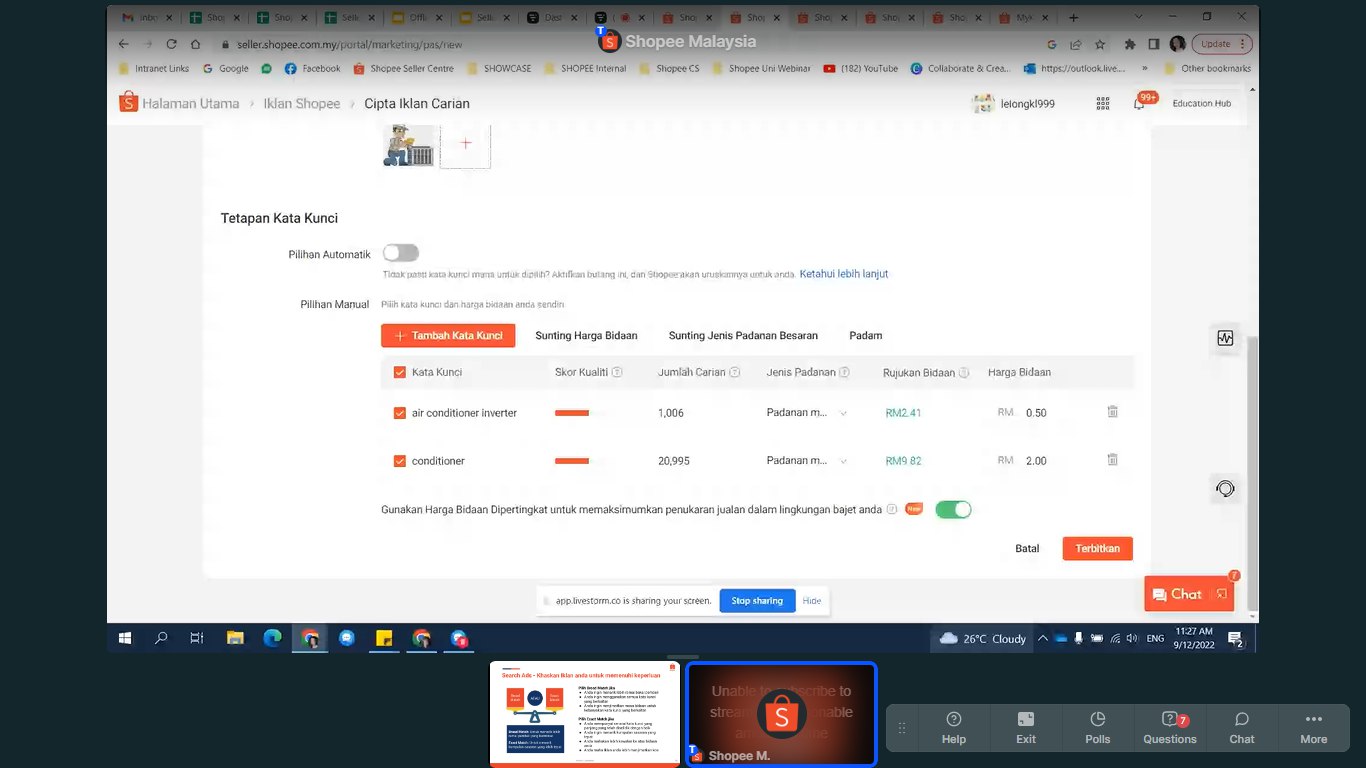Delete the conditioner keyword row

tap(1112, 459)
